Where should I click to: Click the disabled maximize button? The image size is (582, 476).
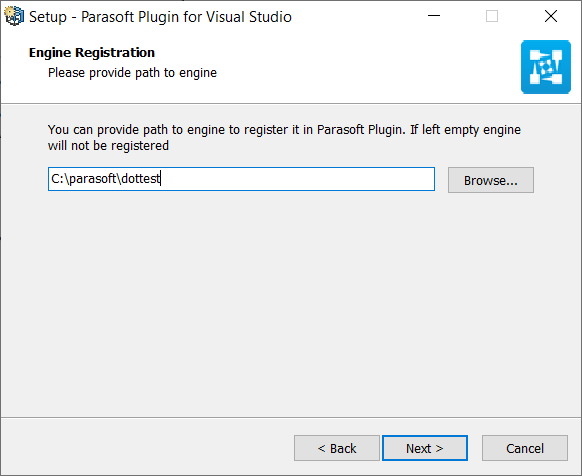point(492,16)
